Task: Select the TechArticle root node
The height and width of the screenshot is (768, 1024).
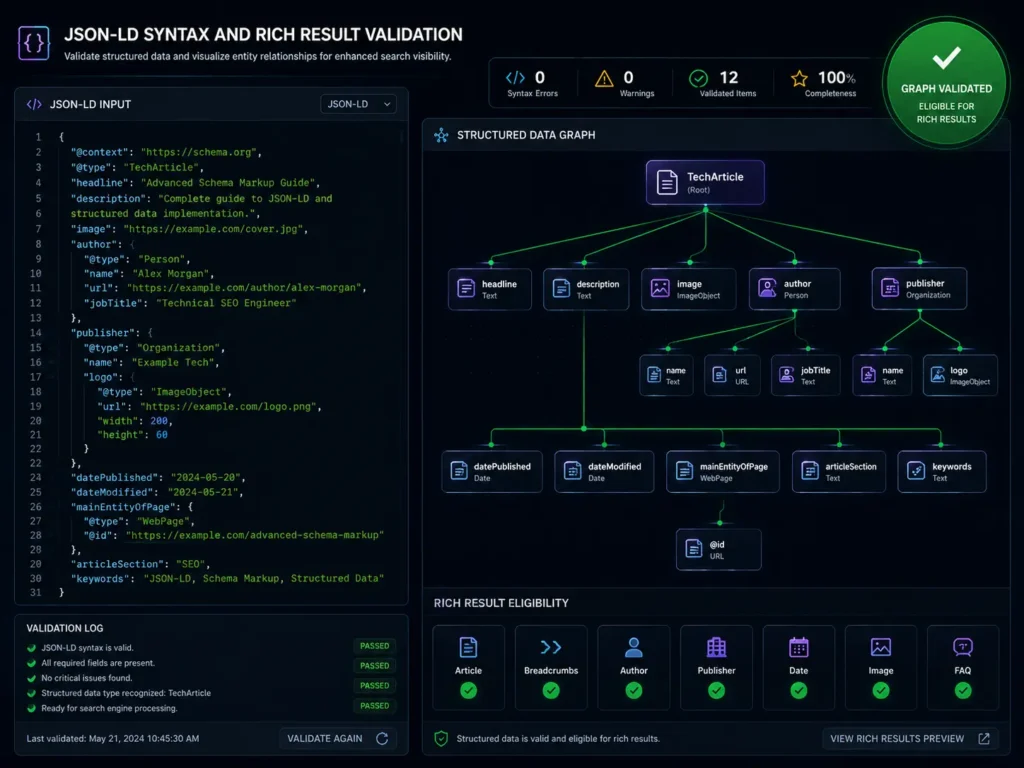Action: point(705,182)
